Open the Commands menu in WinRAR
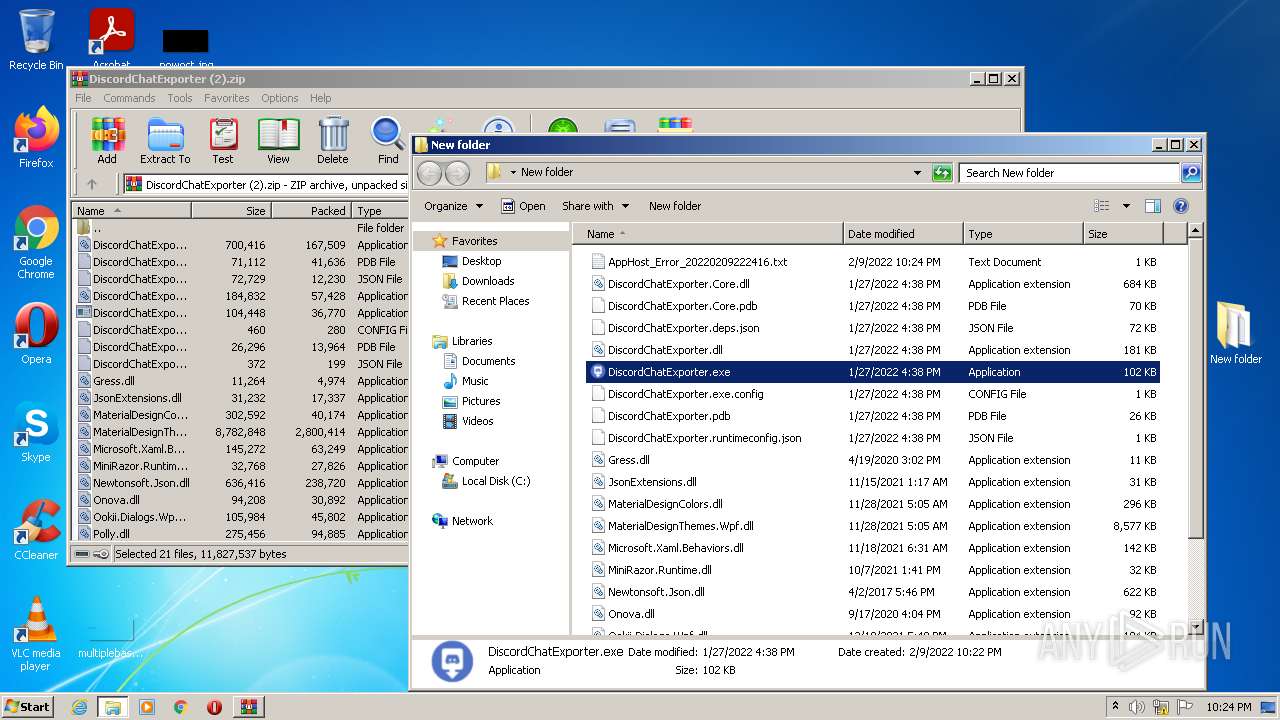The height and width of the screenshot is (720, 1280). click(129, 98)
